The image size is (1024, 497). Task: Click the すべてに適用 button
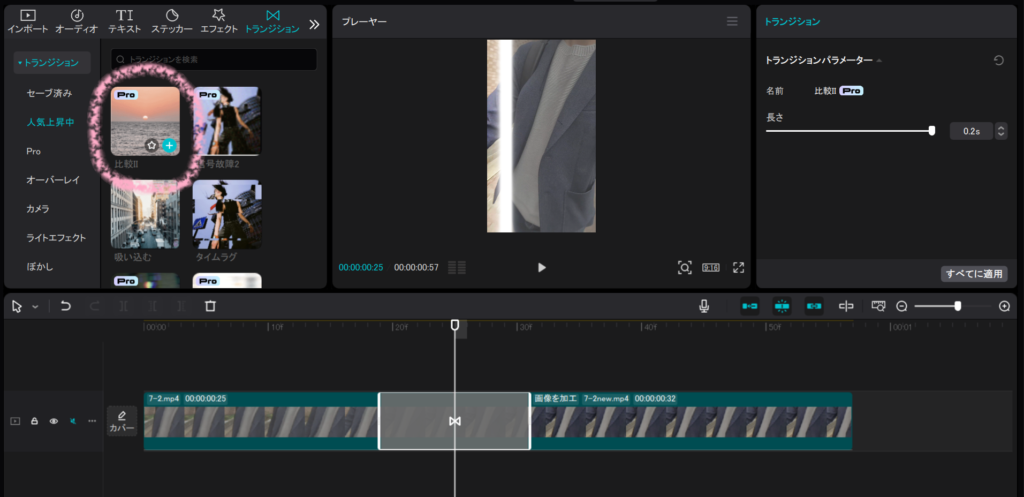point(974,274)
